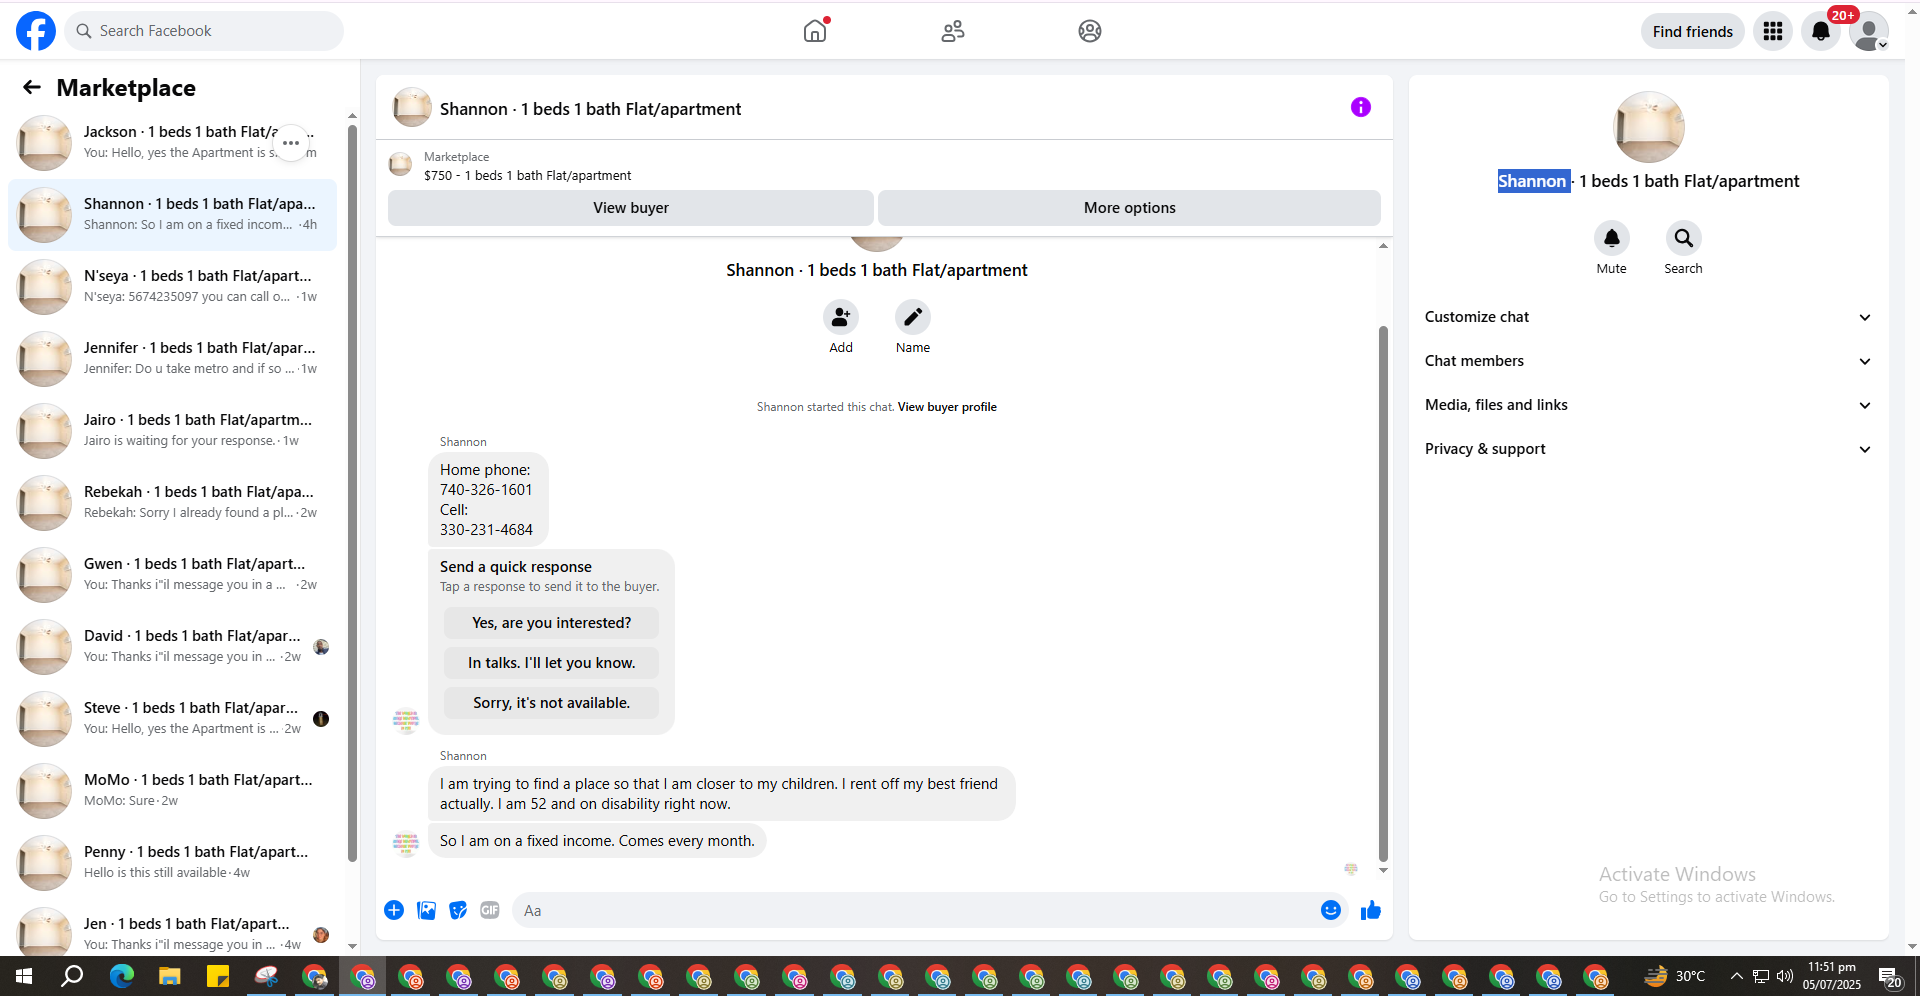This screenshot has width=1920, height=996.
Task: Go to Home feed icon in top navigation
Action: (x=815, y=31)
